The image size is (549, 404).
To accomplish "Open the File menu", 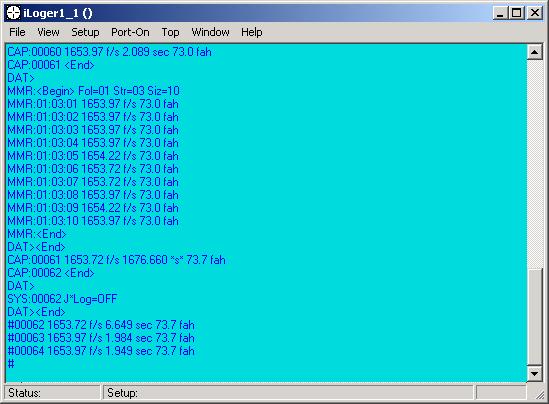I will [17, 32].
